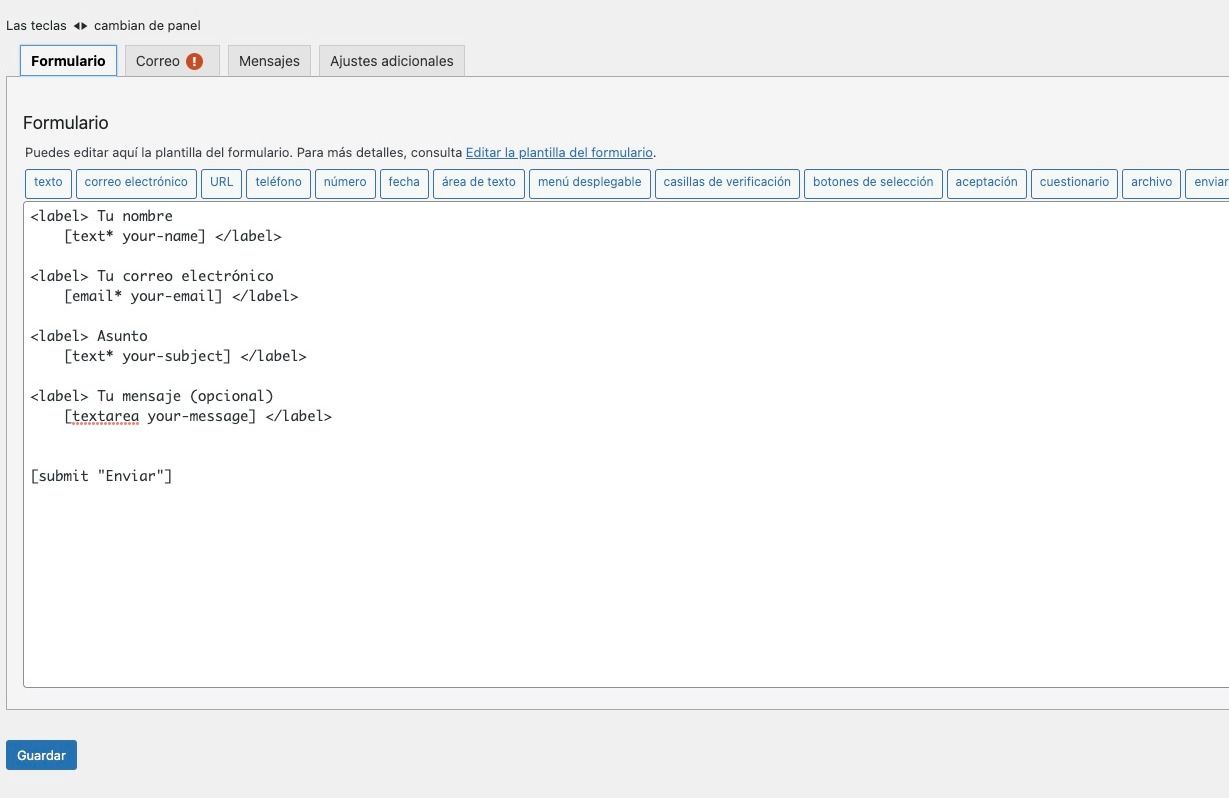Insert an aceptación tag
The height and width of the screenshot is (798, 1229).
pyautogui.click(x=986, y=183)
